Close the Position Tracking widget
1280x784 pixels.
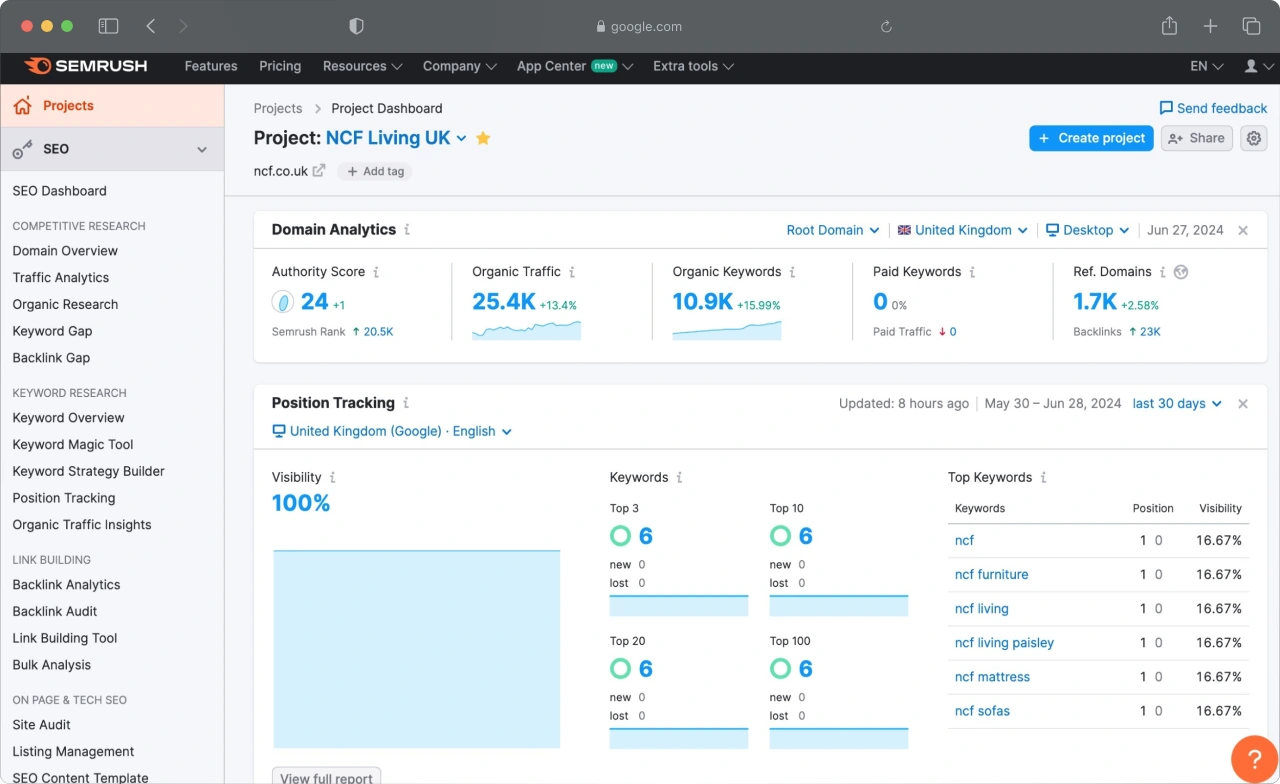(x=1243, y=404)
